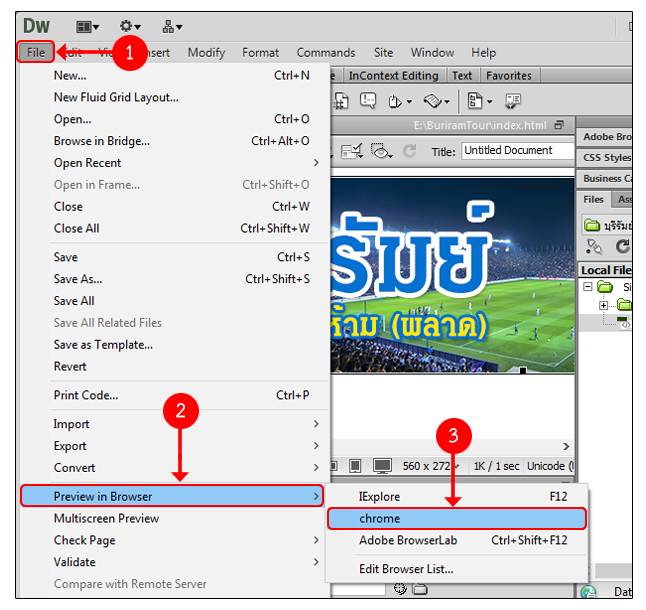Open the Layout switcher icon in the title bar
Screen dimensions: 646x610
(x=88, y=27)
